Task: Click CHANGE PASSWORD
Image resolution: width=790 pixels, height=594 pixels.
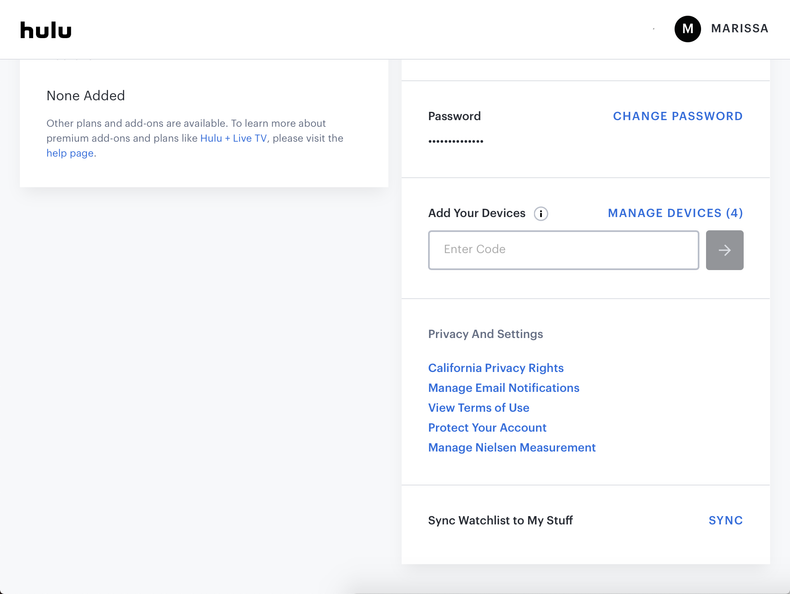Action: 677,117
